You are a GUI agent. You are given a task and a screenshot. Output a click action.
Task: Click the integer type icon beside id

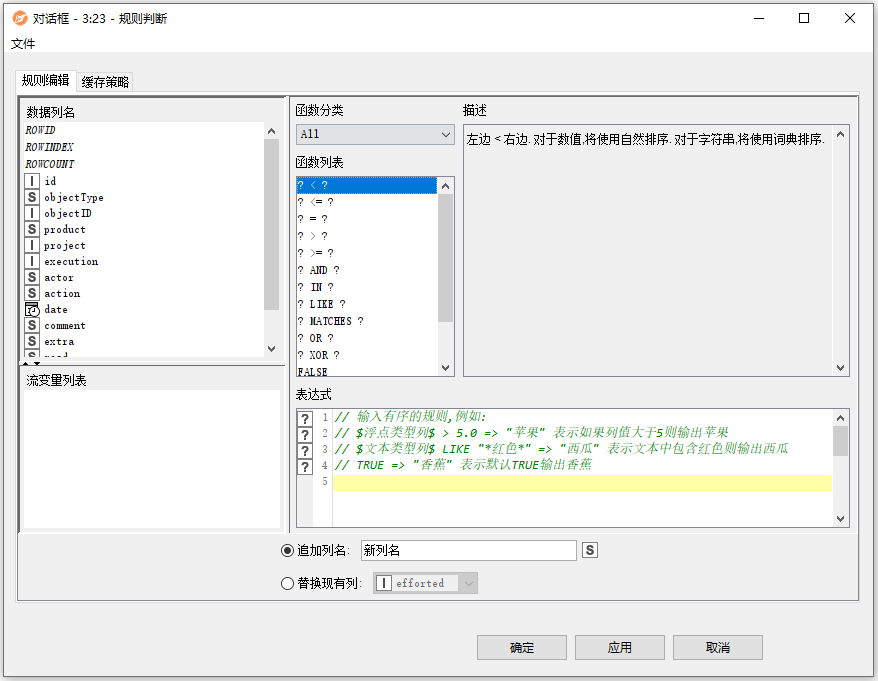[x=33, y=181]
